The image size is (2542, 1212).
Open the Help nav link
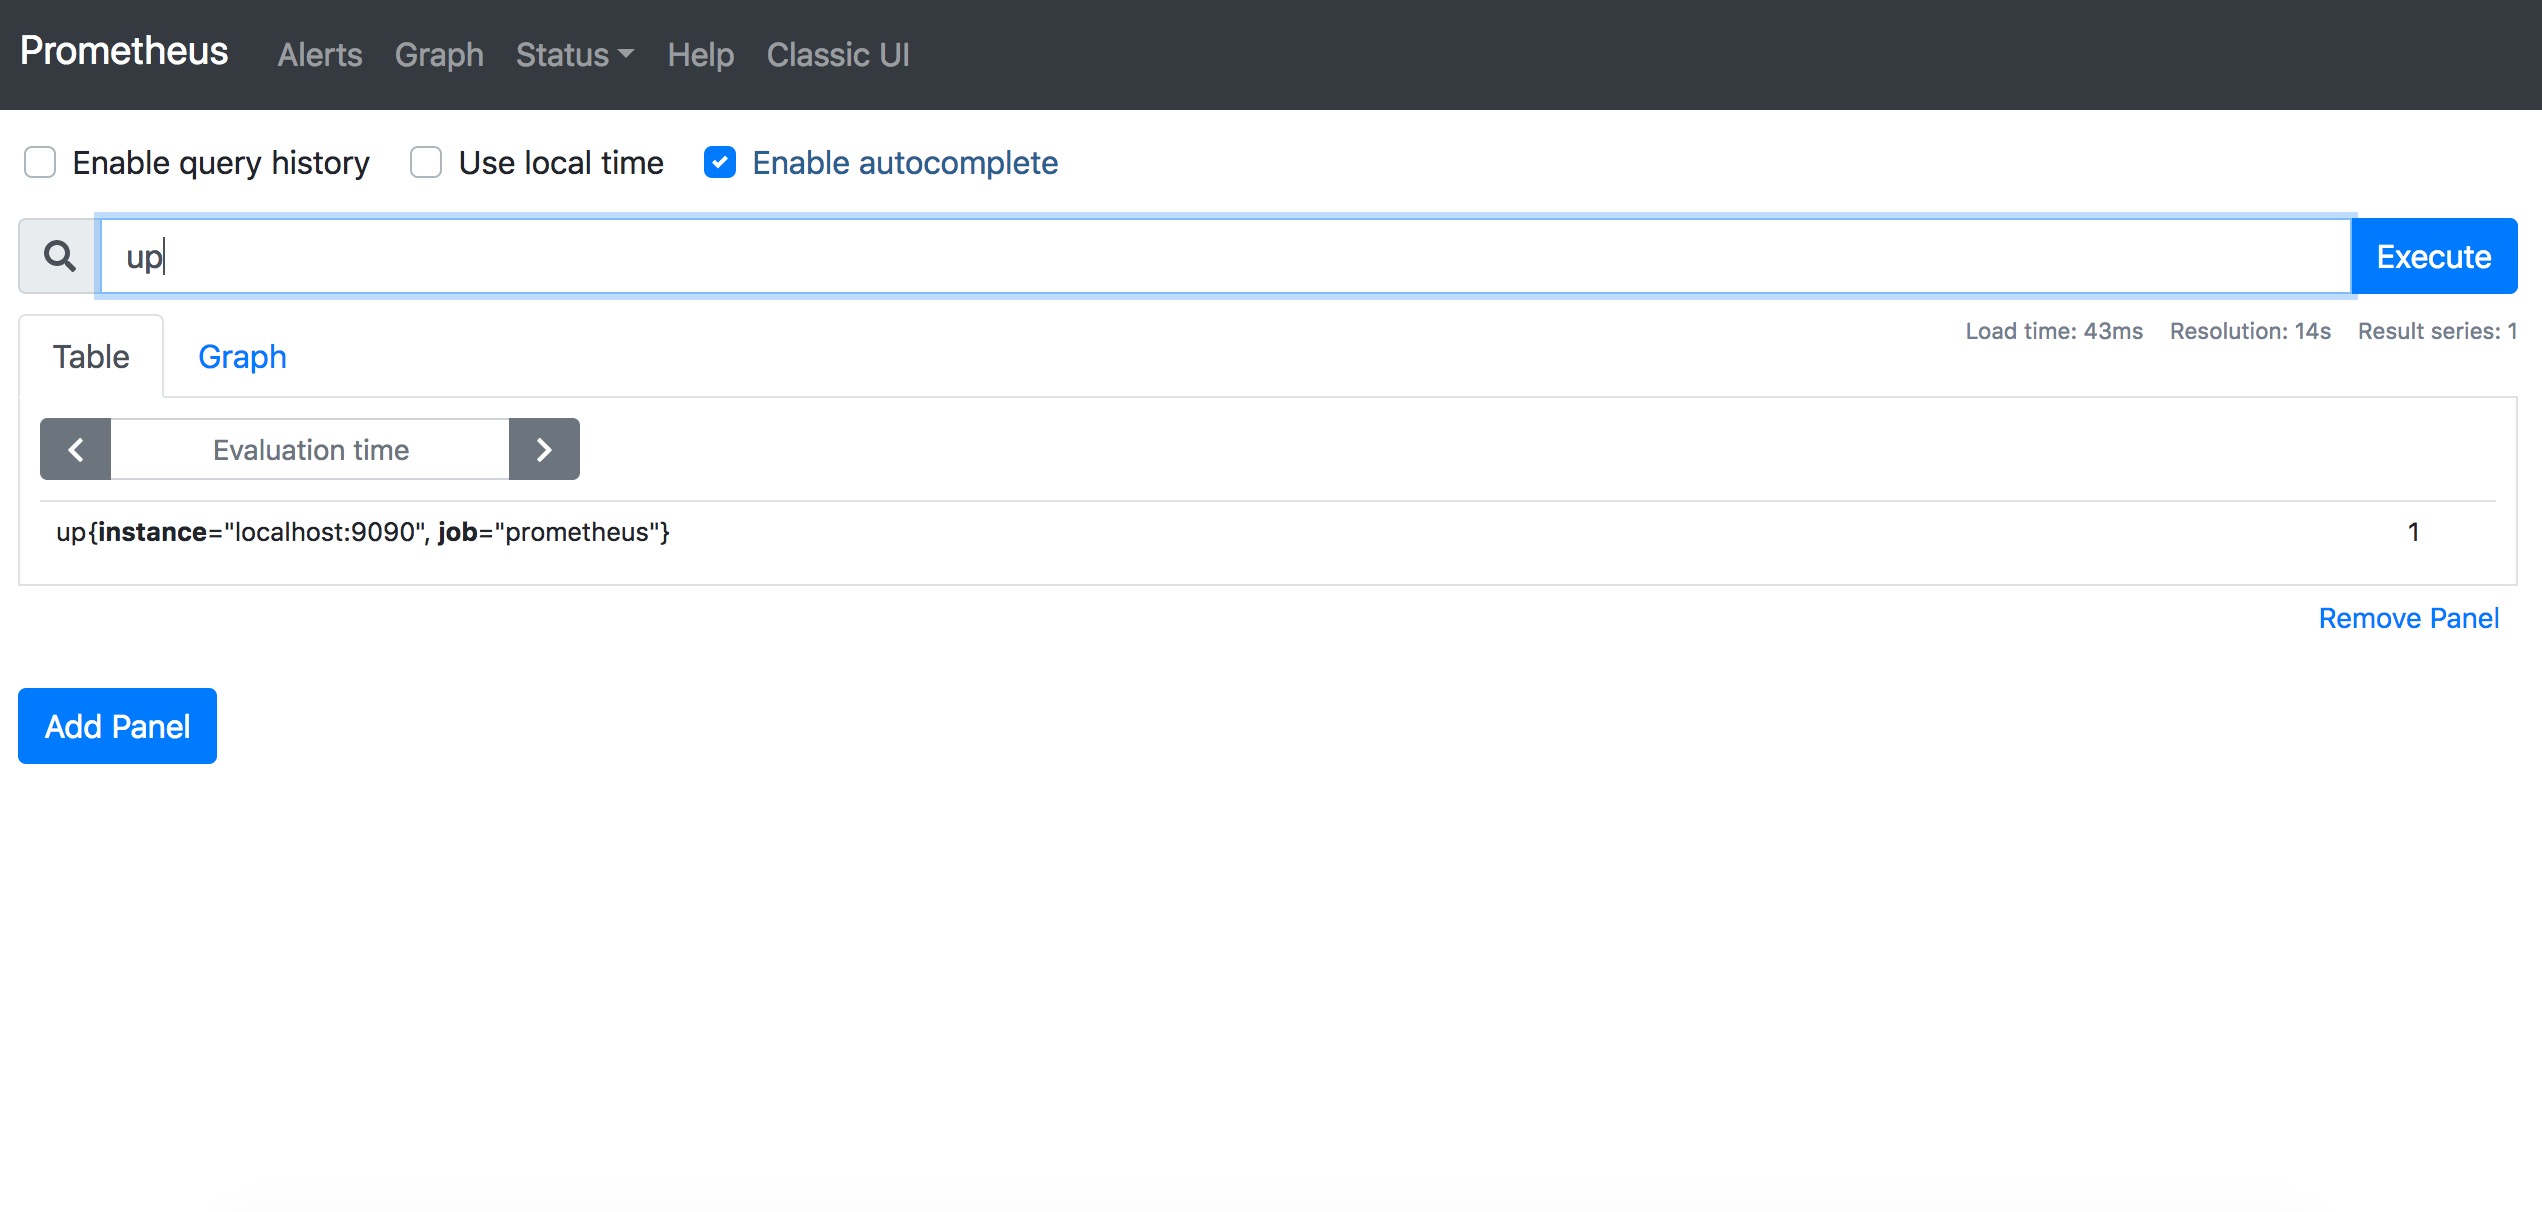point(700,55)
